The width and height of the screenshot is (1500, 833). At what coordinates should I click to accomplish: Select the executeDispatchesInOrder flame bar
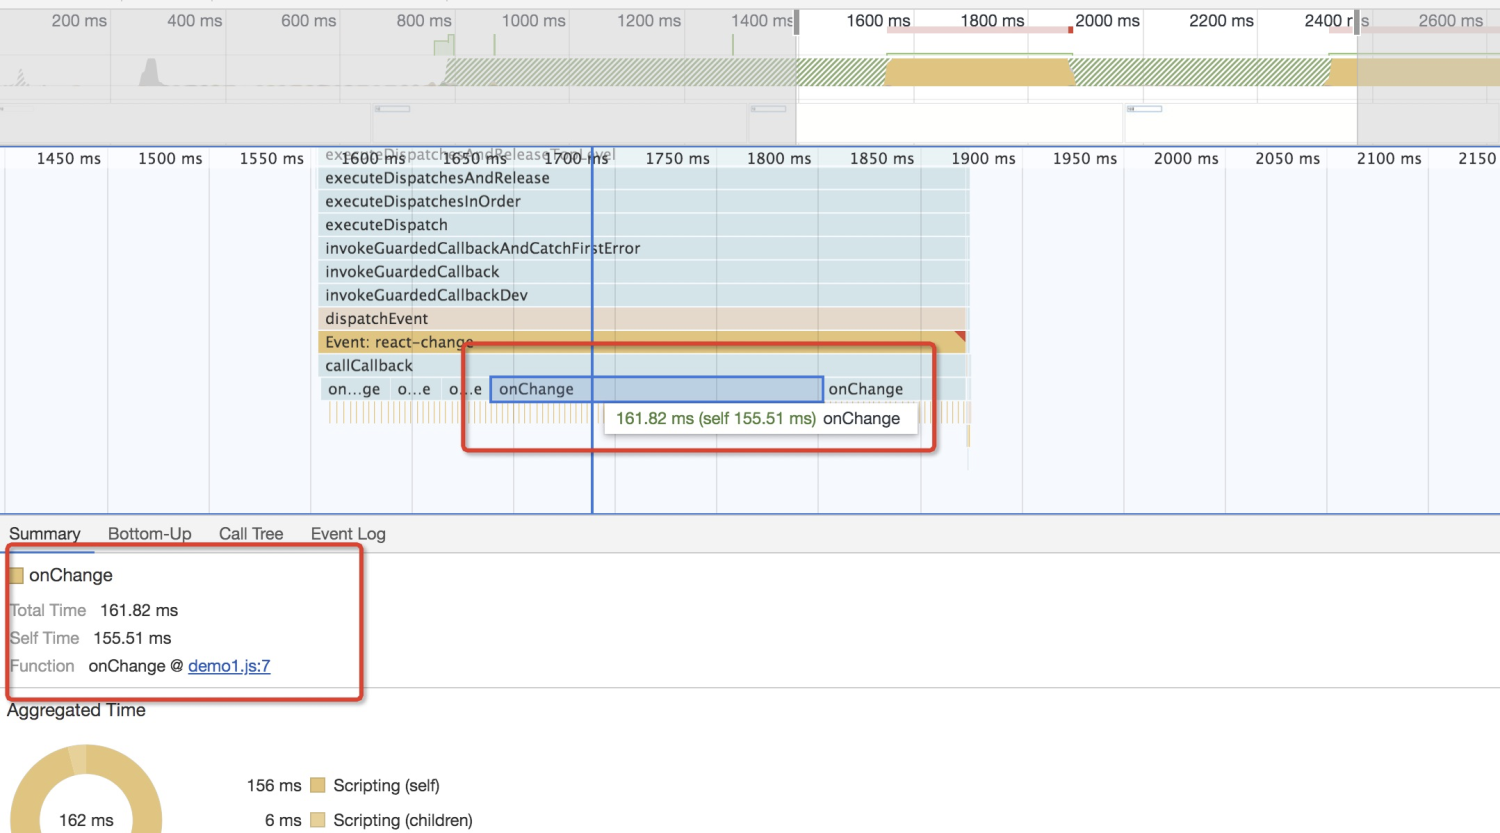[643, 201]
